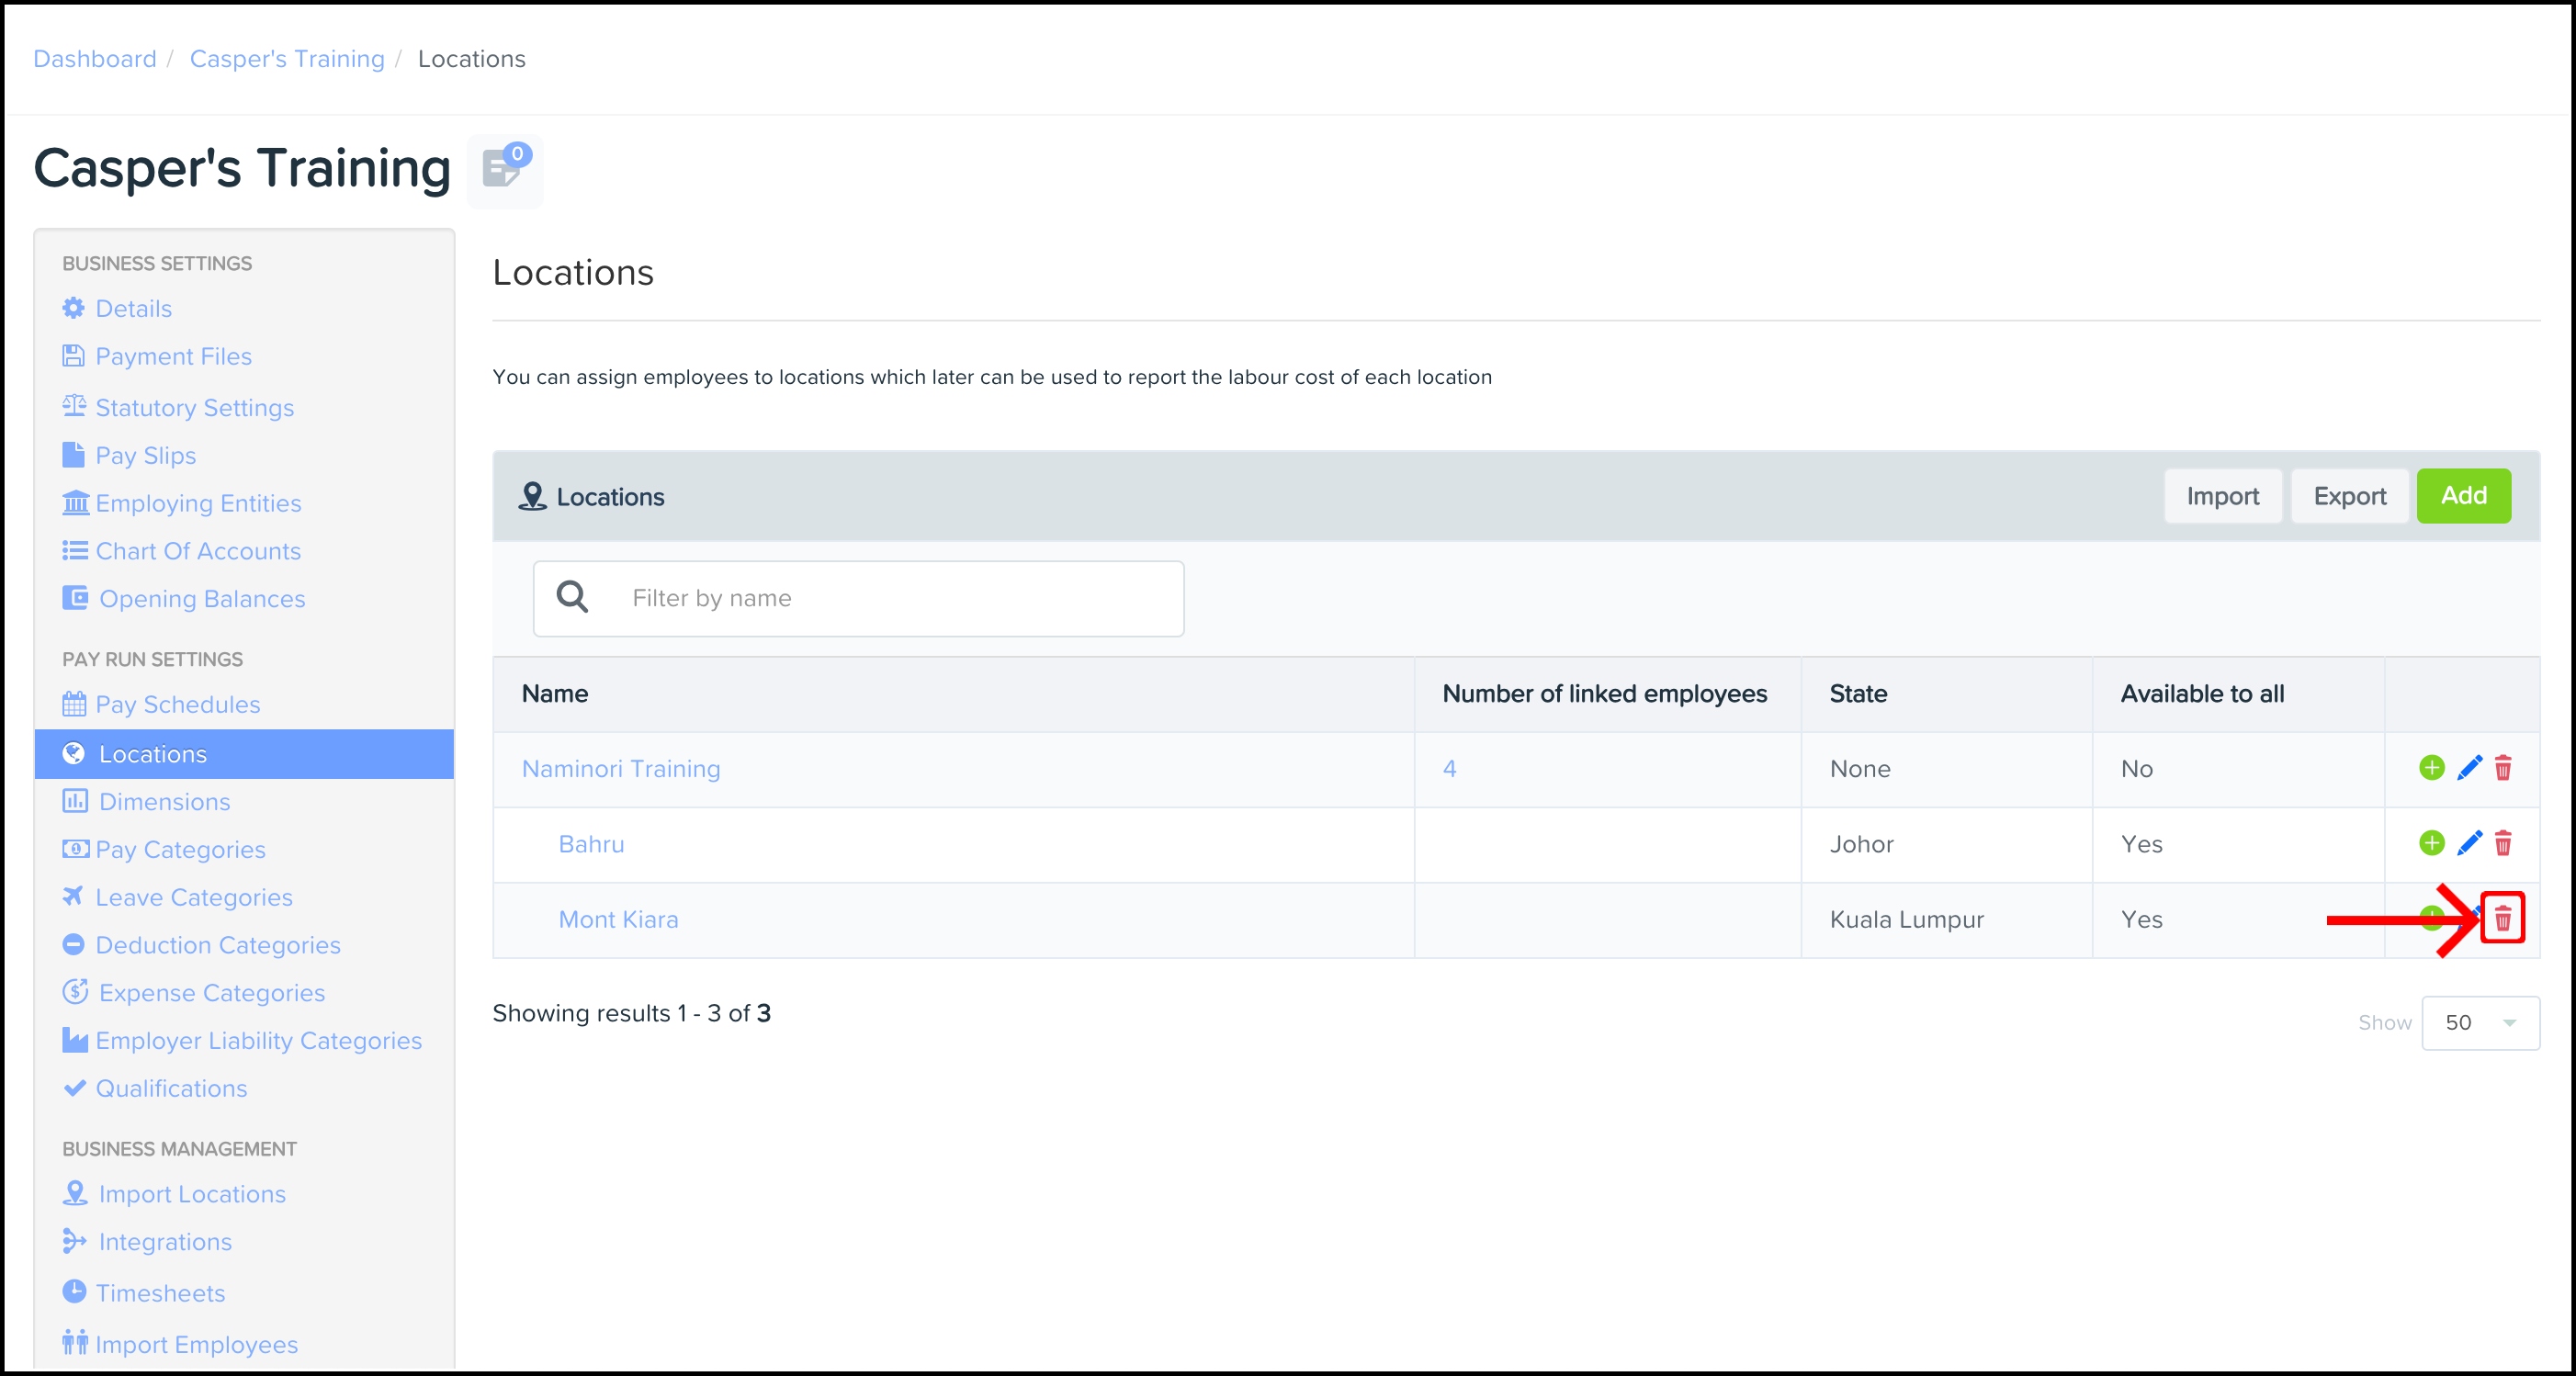The width and height of the screenshot is (2576, 1376).
Task: Add sub-location under Naminori Training
Action: point(2431,768)
